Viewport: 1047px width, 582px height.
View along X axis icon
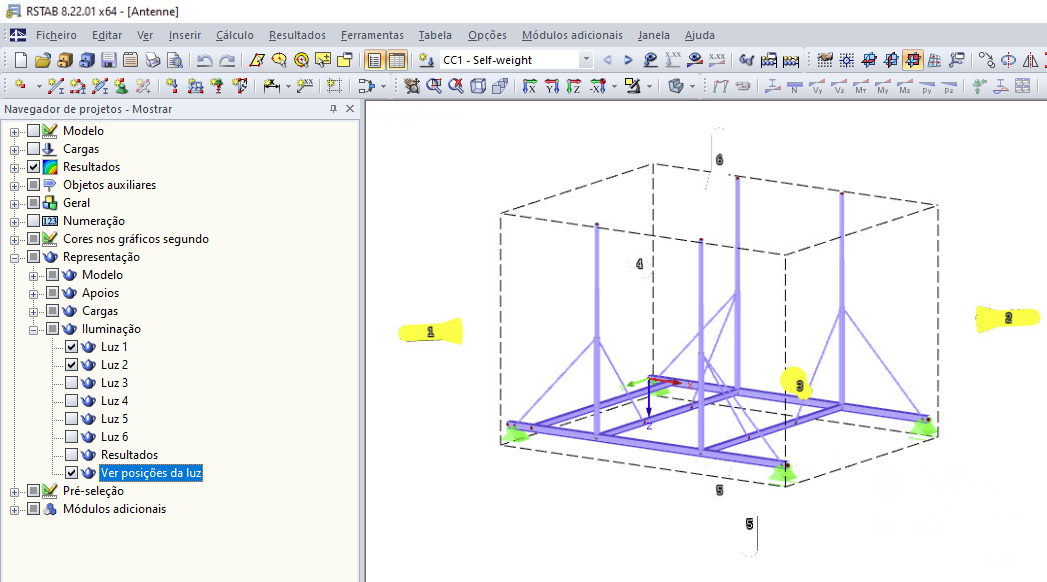coord(530,86)
